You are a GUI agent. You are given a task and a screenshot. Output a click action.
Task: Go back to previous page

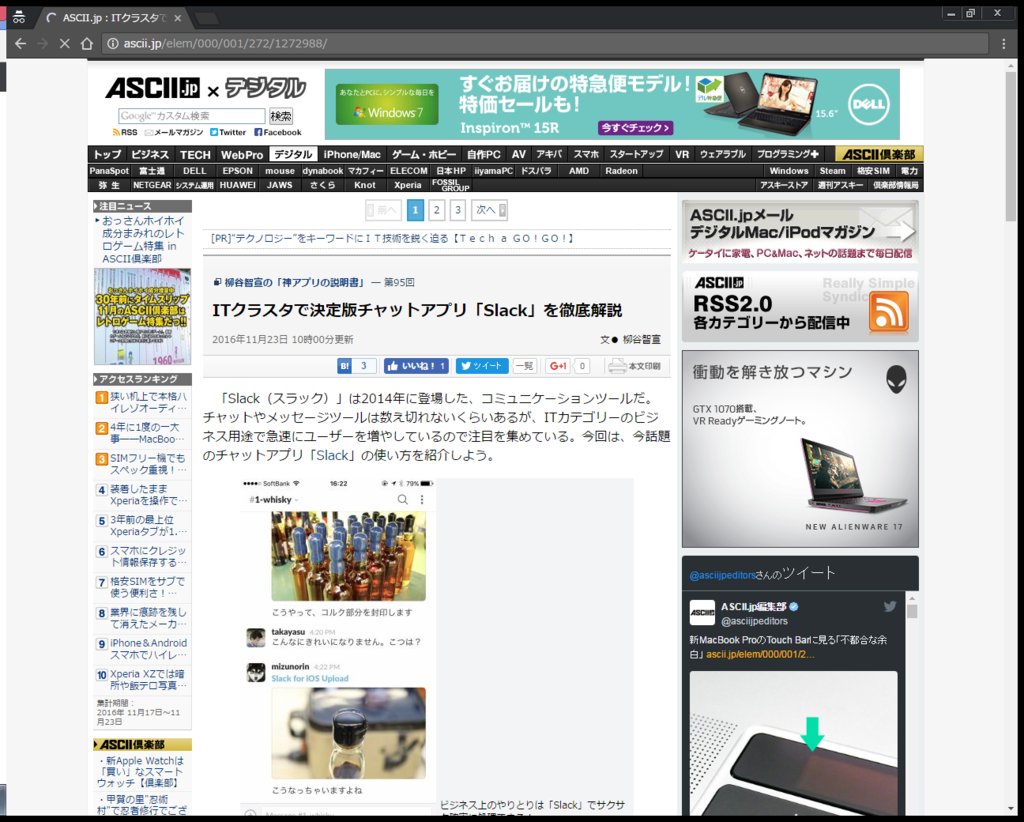tap(20, 44)
